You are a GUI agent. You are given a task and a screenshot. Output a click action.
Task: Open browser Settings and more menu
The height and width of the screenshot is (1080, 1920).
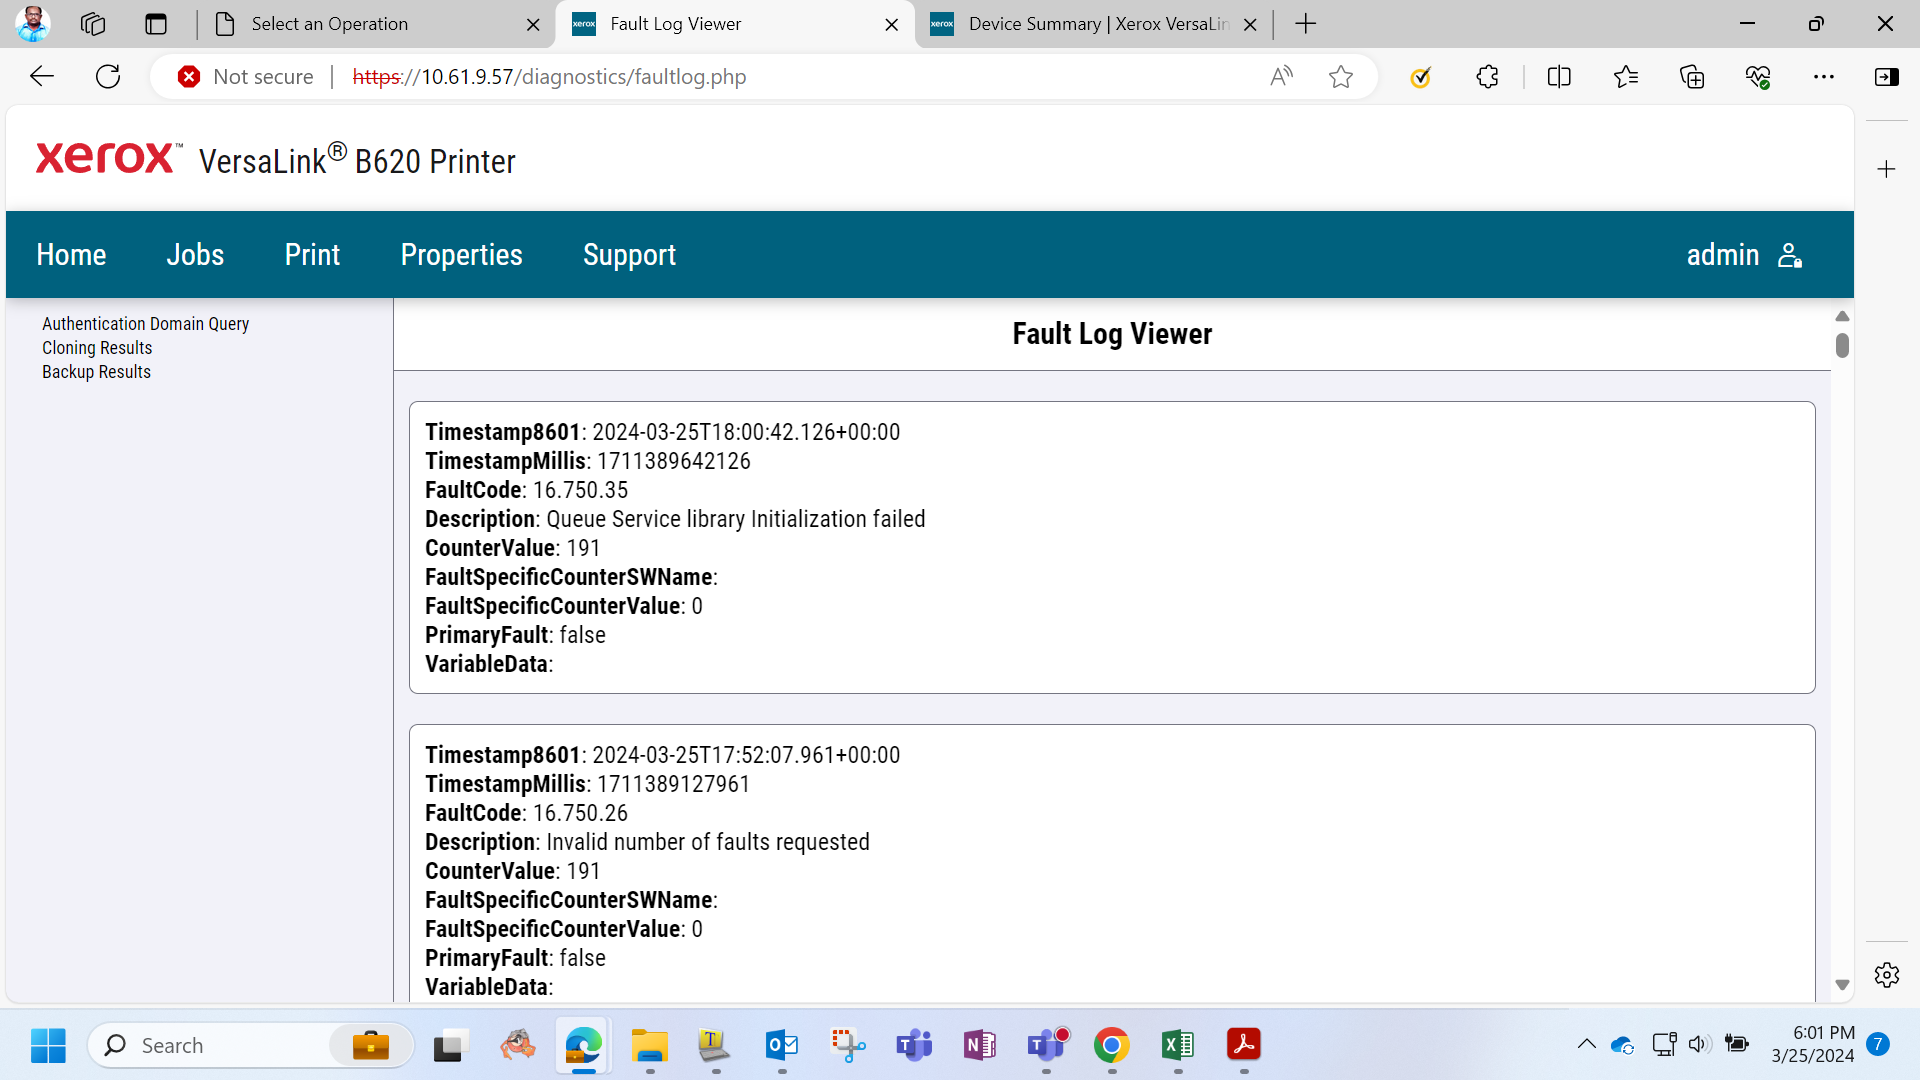(x=1824, y=76)
